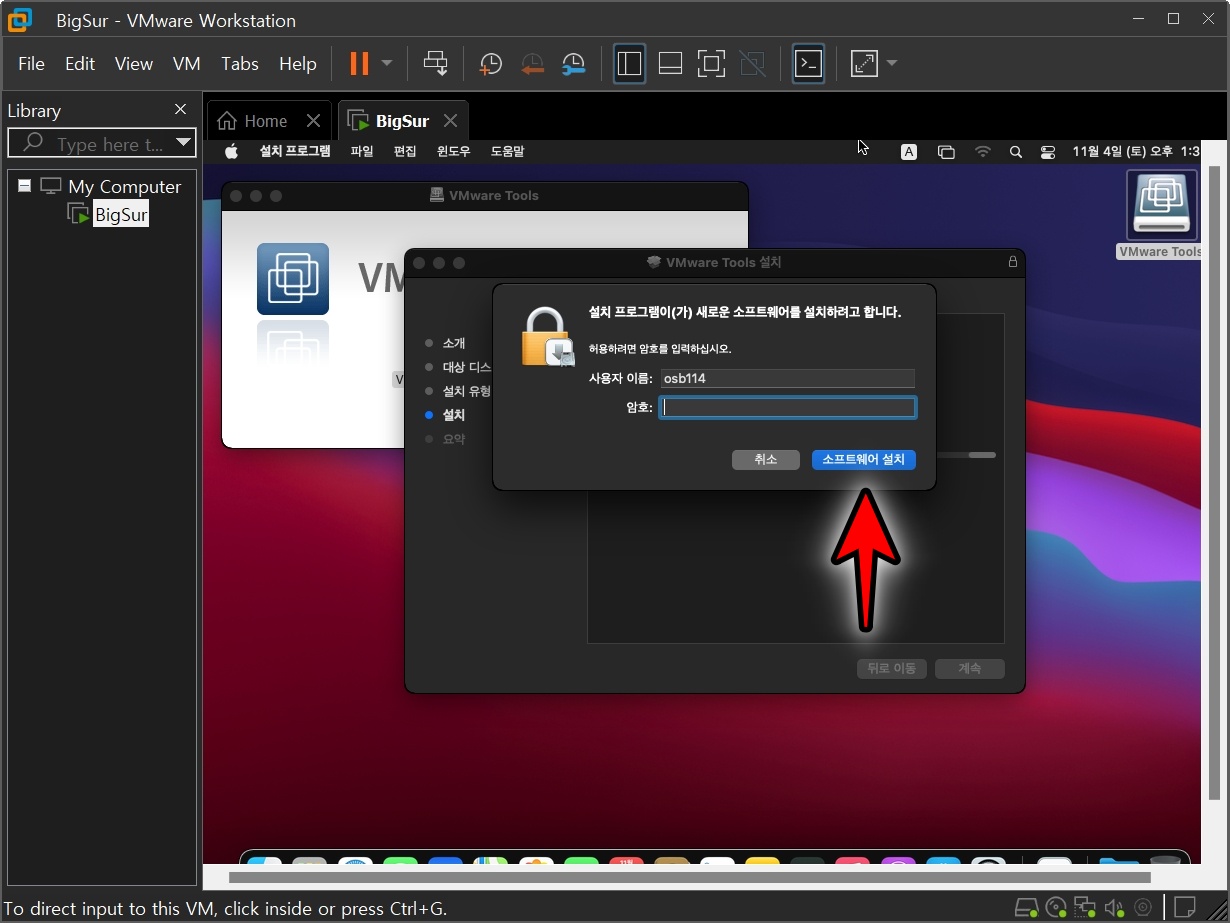Click the camera device status icon
The width and height of the screenshot is (1230, 923).
(1143, 908)
